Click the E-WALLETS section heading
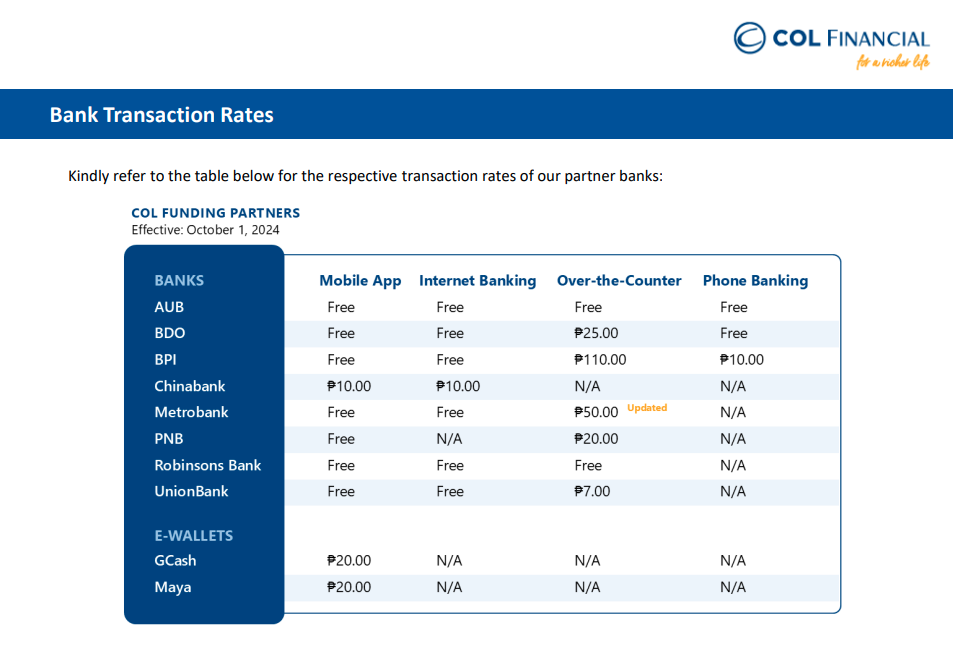This screenshot has width=953, height=650. (x=194, y=536)
